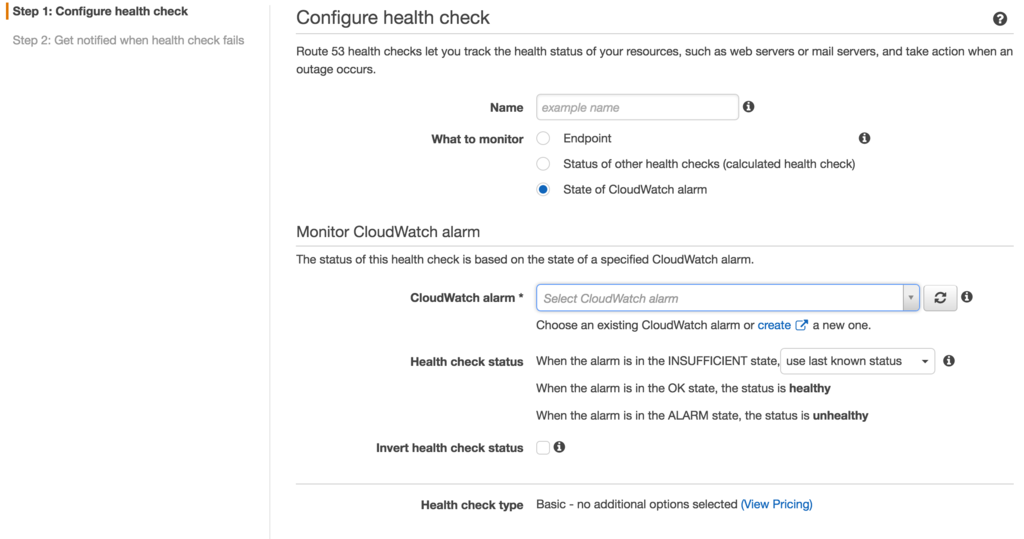Go to Step 2: Get notified when health check fails

coord(128,40)
